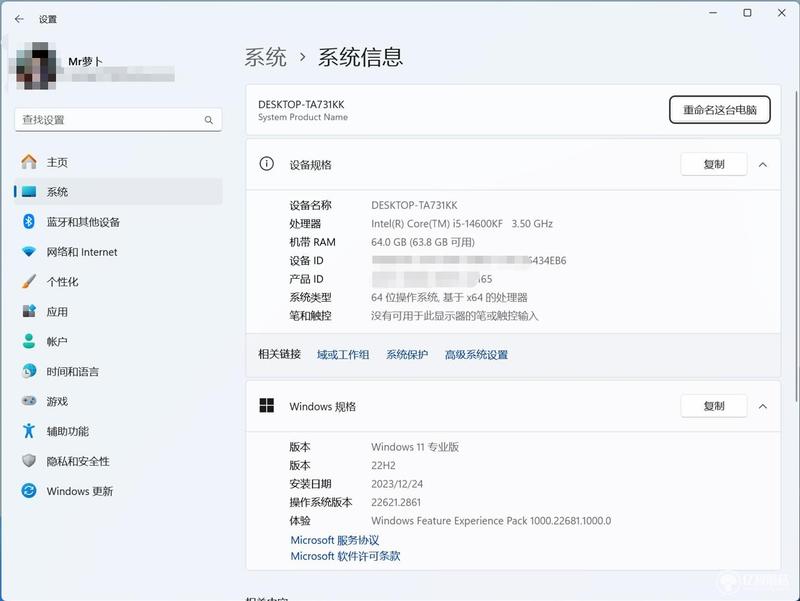
Task: Click the Bluetooth icon in sidebar
Action: tap(29, 221)
